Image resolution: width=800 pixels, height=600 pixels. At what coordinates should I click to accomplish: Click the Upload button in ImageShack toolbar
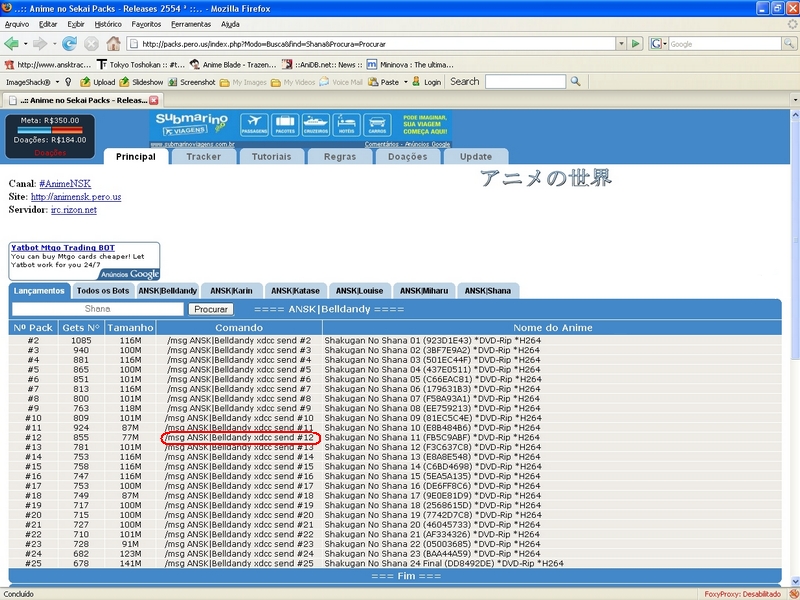[x=97, y=82]
